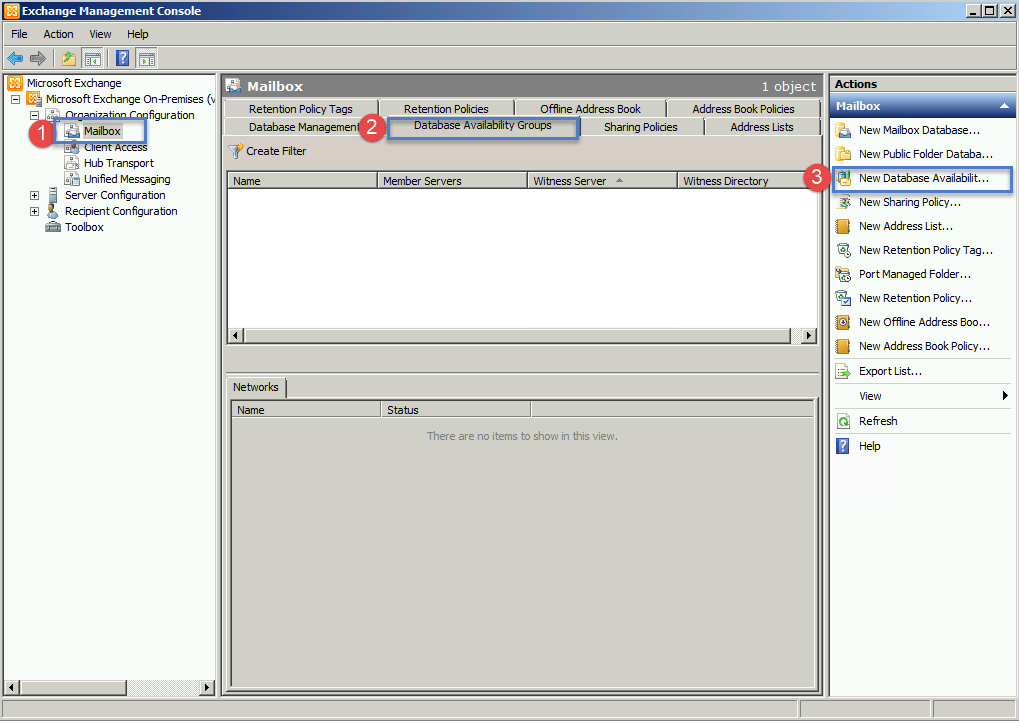Screen dimensions: 1019x721
Task: Click the Hub Transport tree node icon
Action: click(x=72, y=163)
